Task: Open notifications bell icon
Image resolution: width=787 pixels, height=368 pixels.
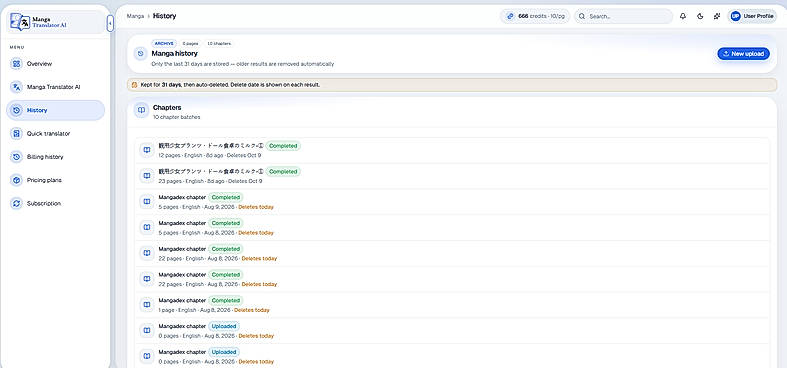Action: [x=683, y=16]
